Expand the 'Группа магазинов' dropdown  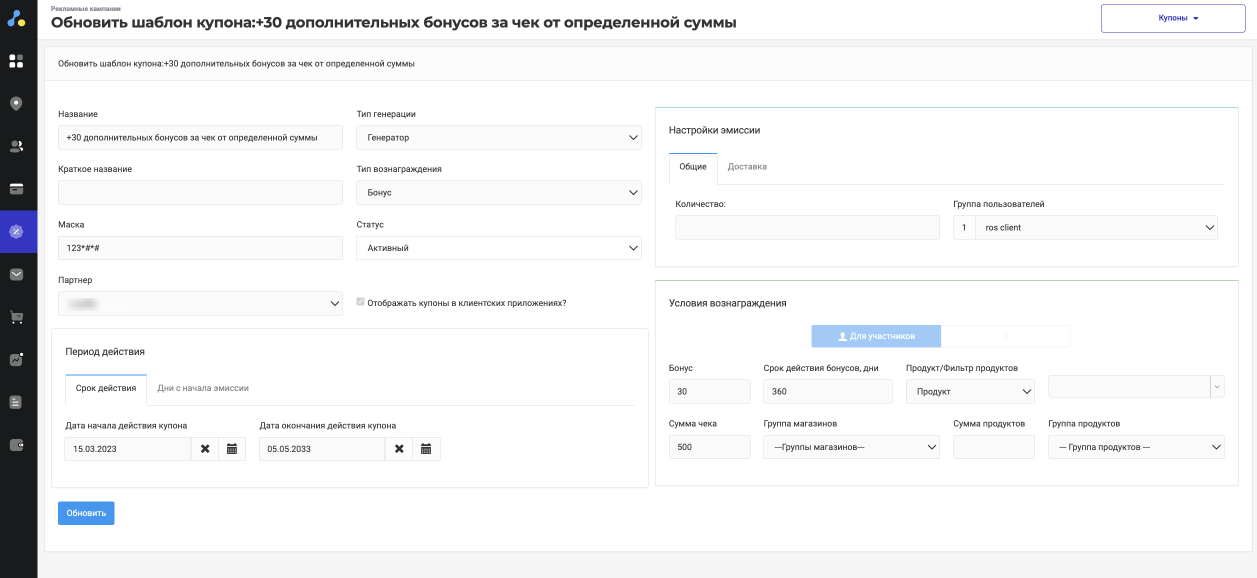pyautogui.click(x=851, y=447)
